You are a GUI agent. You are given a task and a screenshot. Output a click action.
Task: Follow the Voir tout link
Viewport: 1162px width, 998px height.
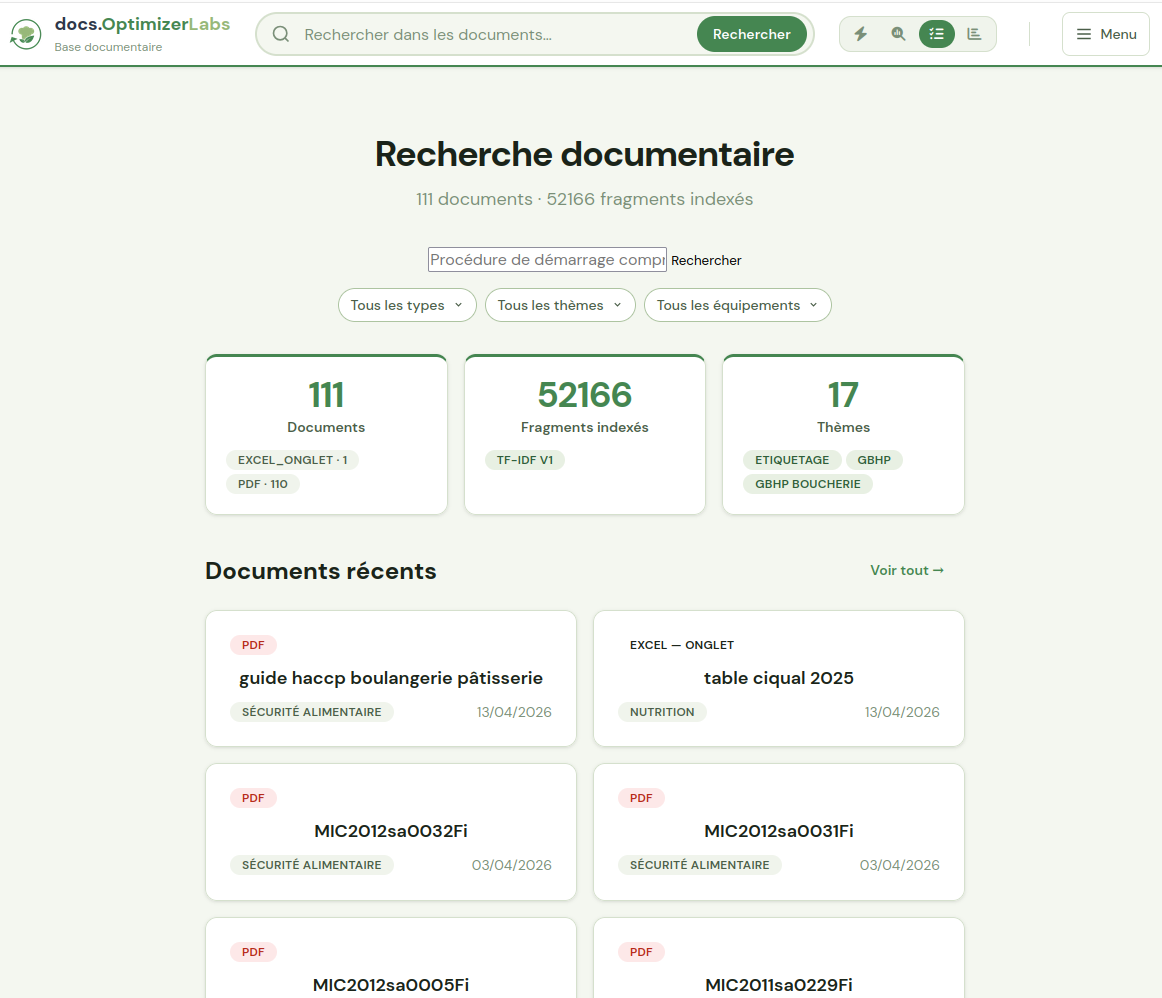click(x=906, y=570)
